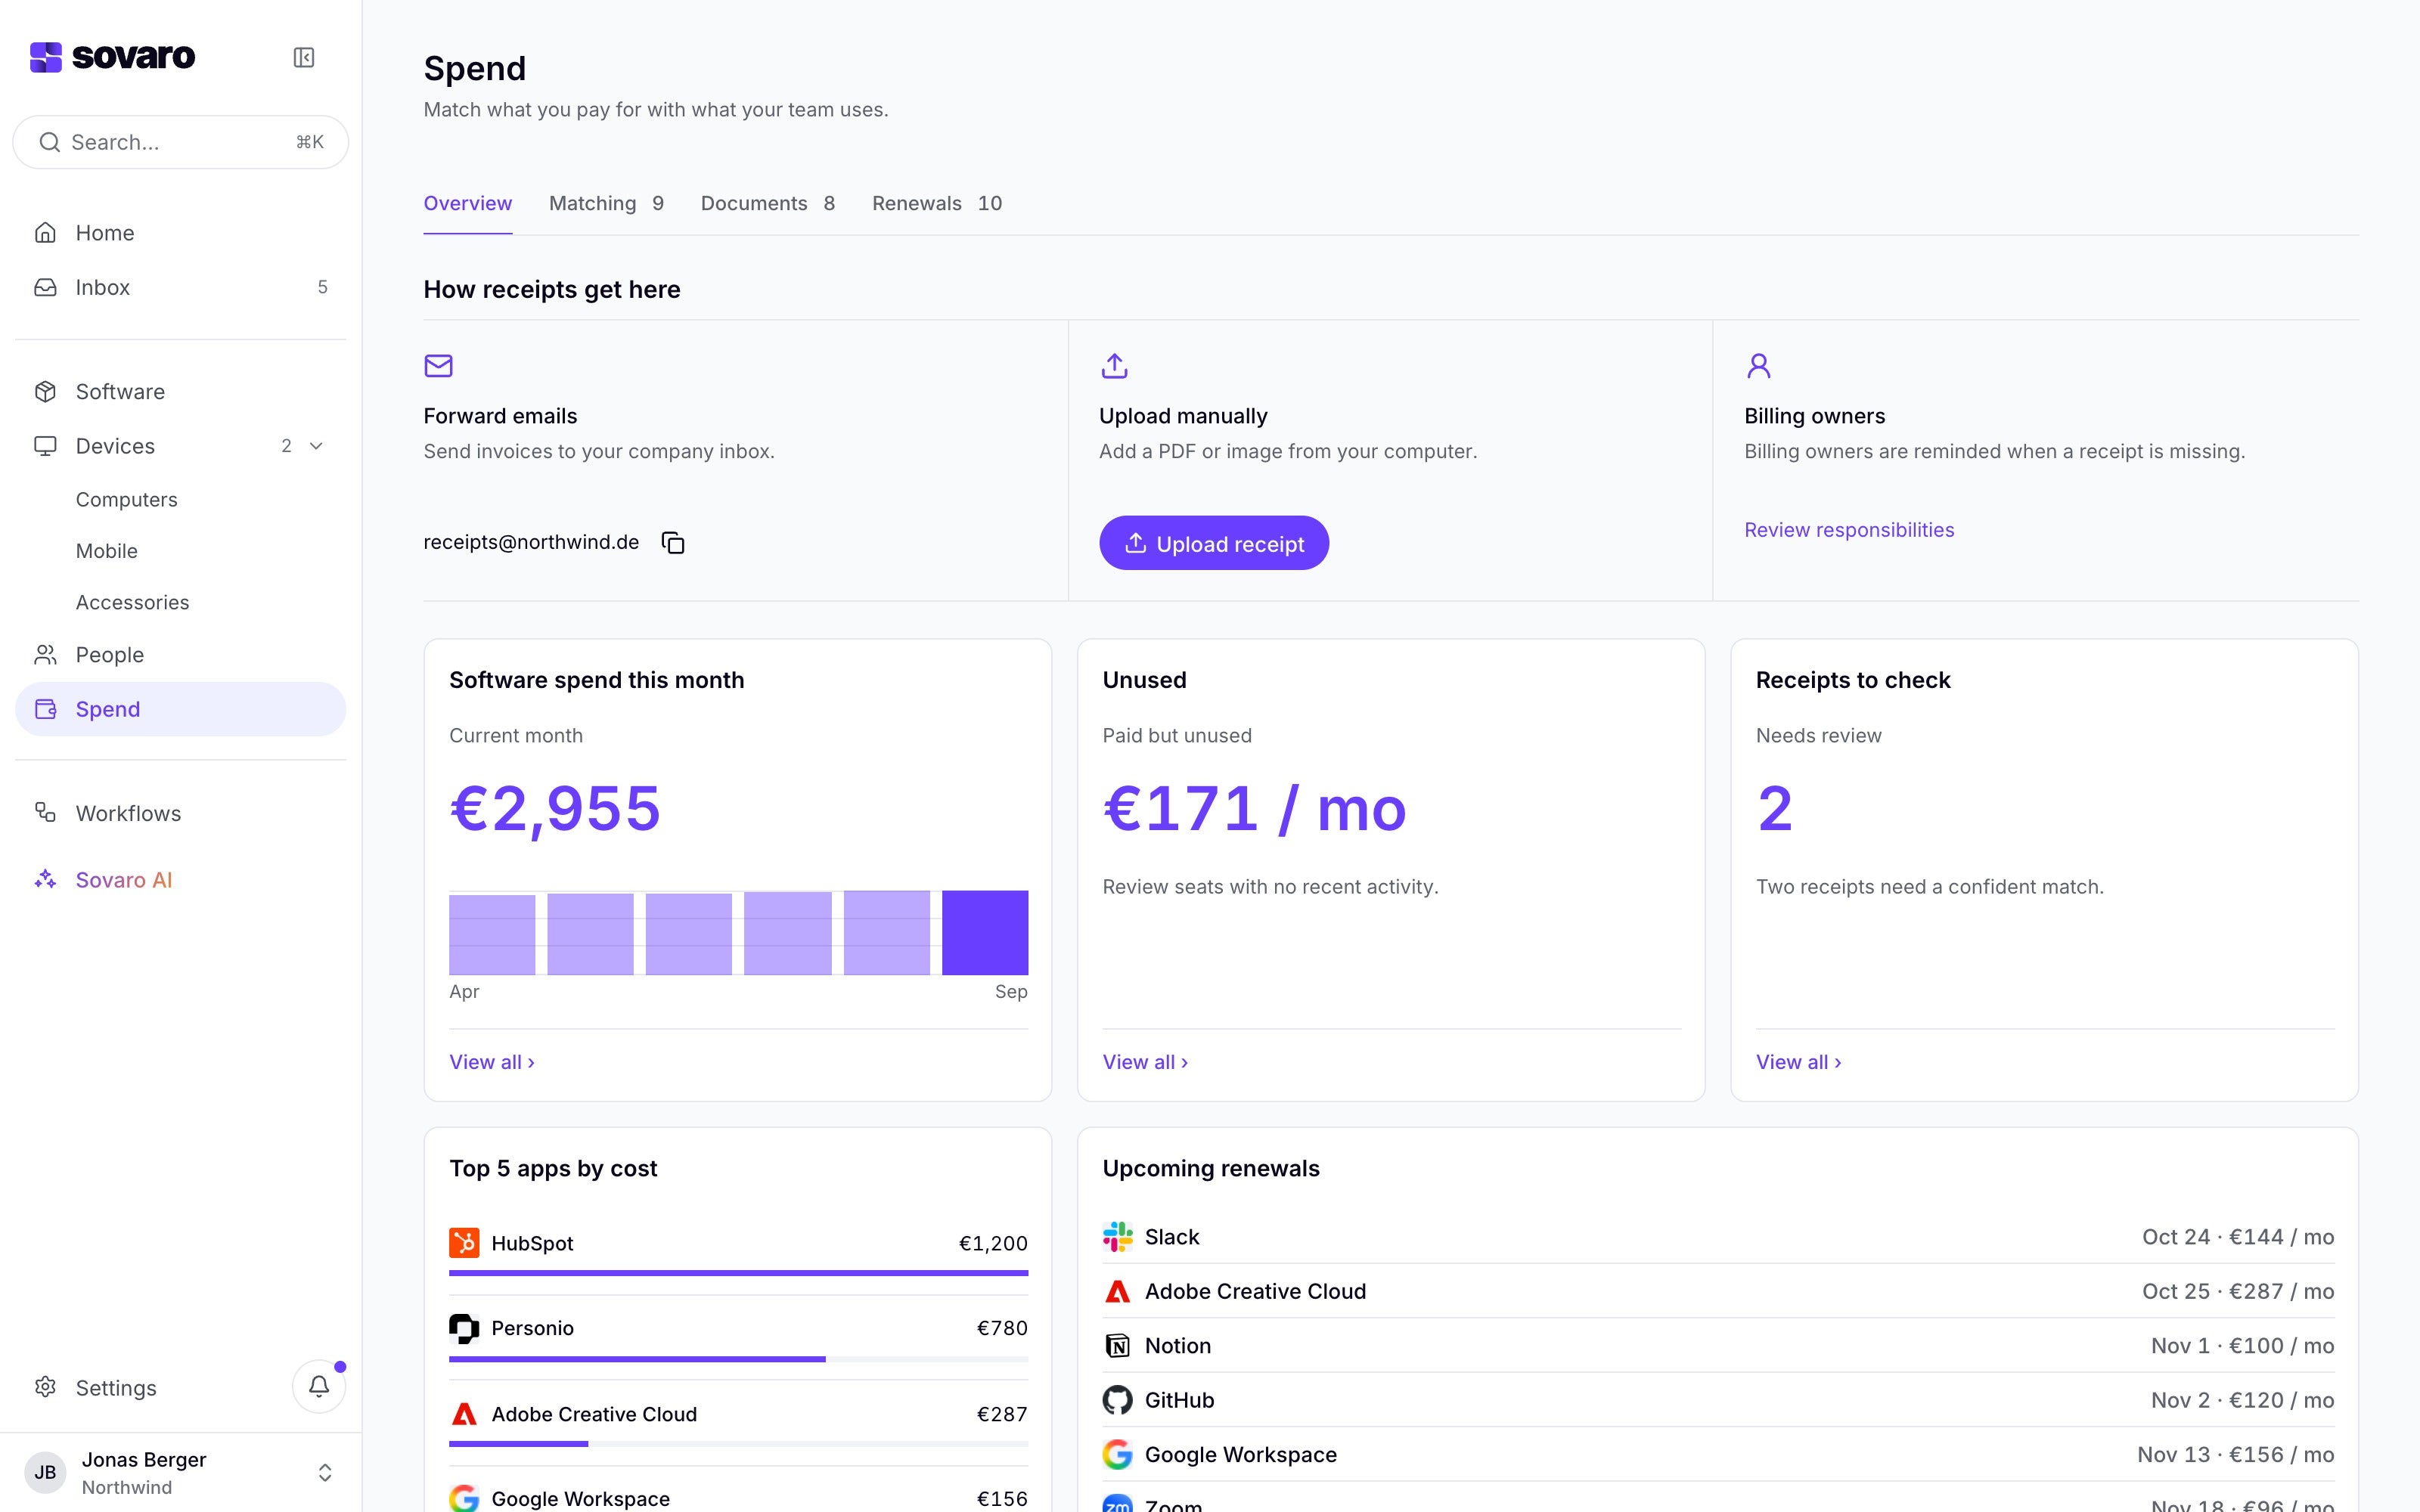Copy the receipts@northwind.de address icon

pyautogui.click(x=673, y=542)
